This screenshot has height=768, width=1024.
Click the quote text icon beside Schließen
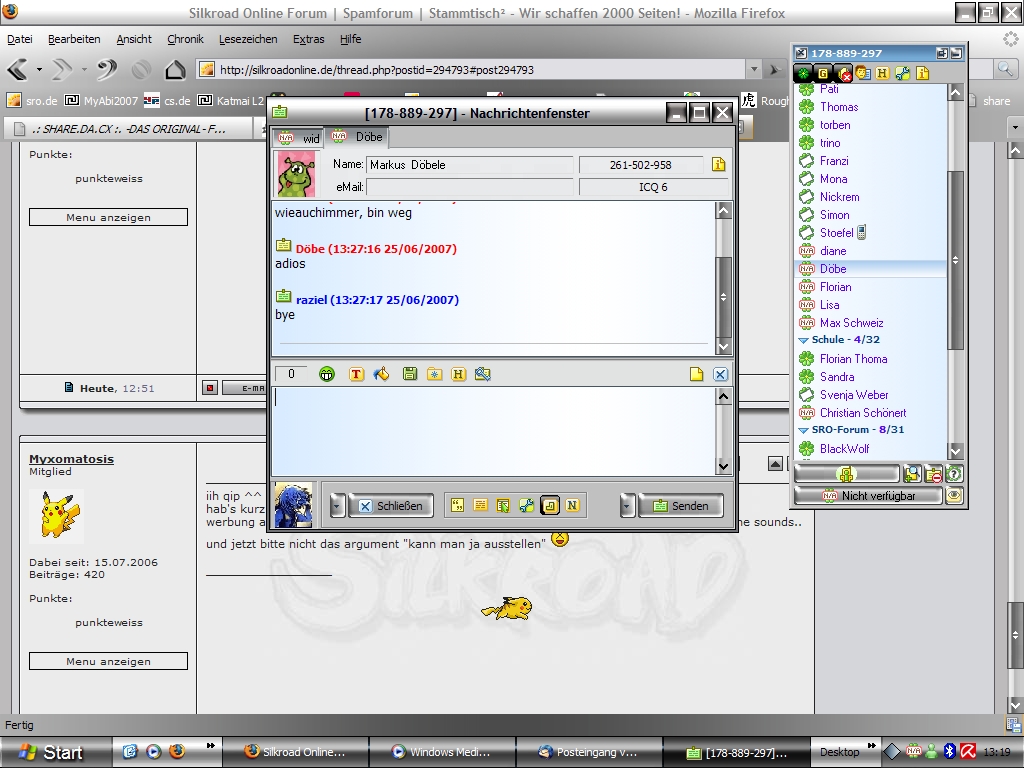(457, 506)
